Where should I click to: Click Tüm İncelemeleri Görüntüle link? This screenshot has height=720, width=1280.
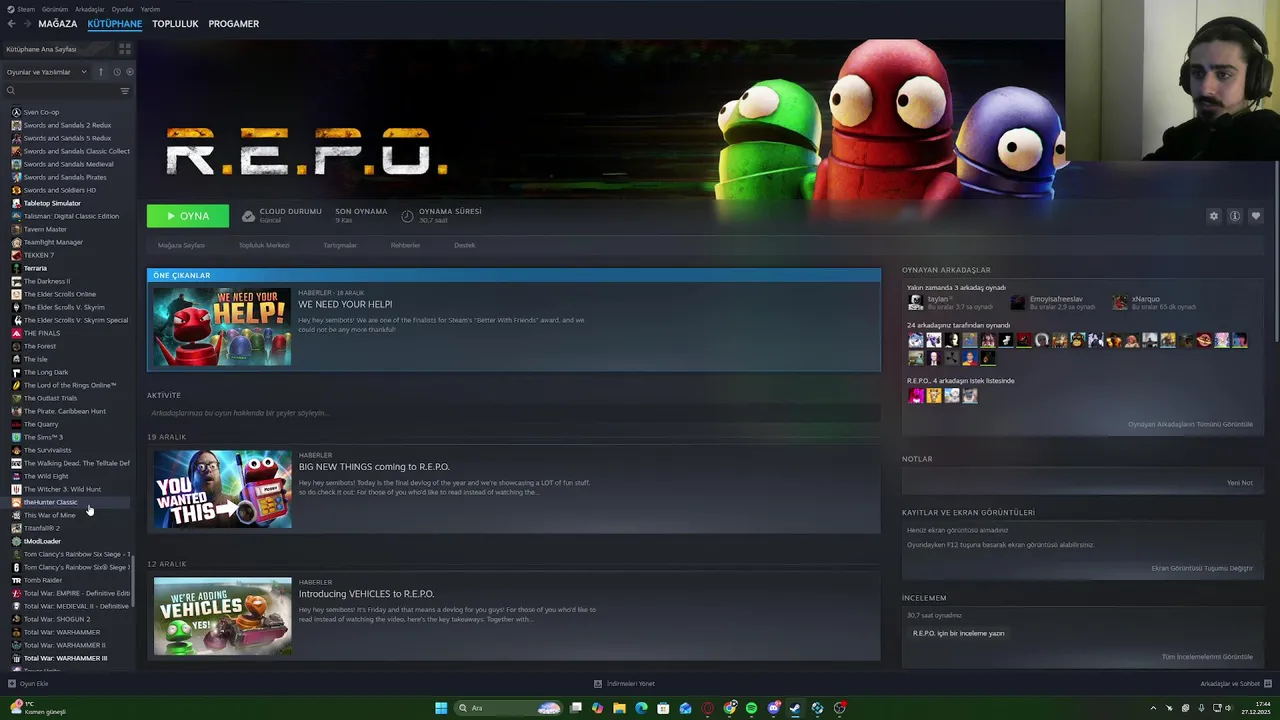(x=1207, y=657)
